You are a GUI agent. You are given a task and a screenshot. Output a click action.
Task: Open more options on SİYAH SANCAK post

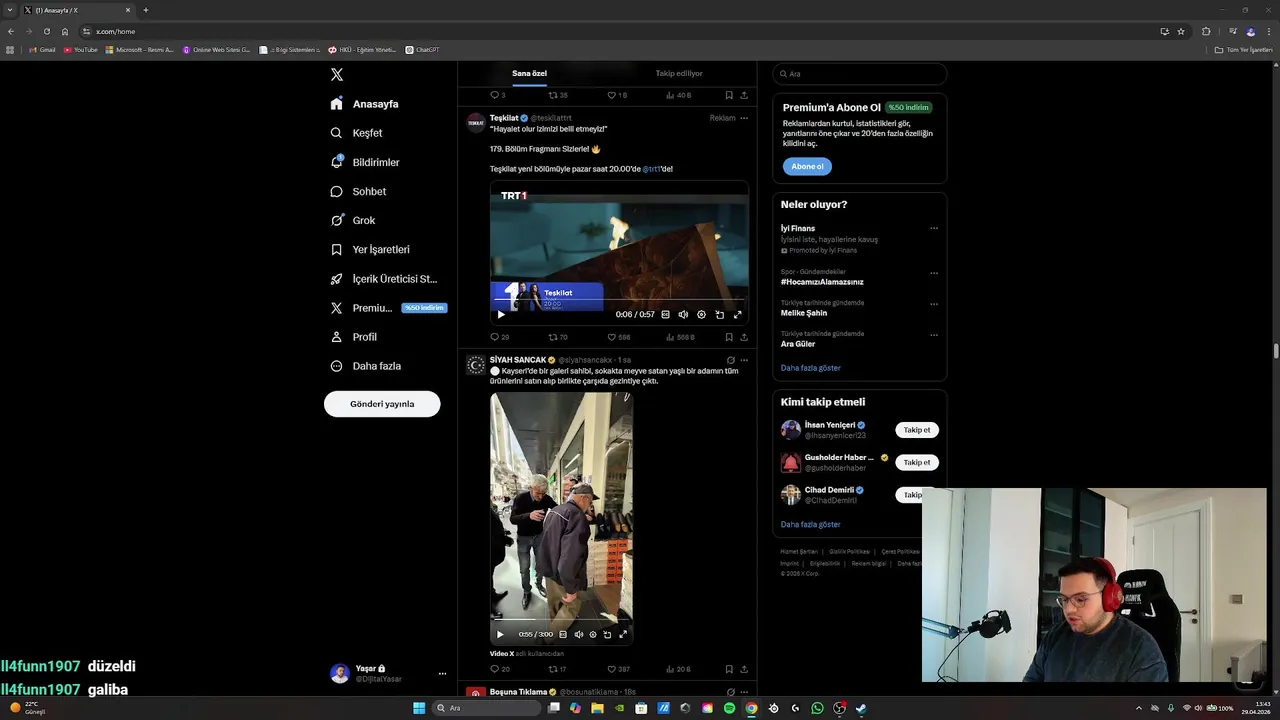[x=744, y=360]
